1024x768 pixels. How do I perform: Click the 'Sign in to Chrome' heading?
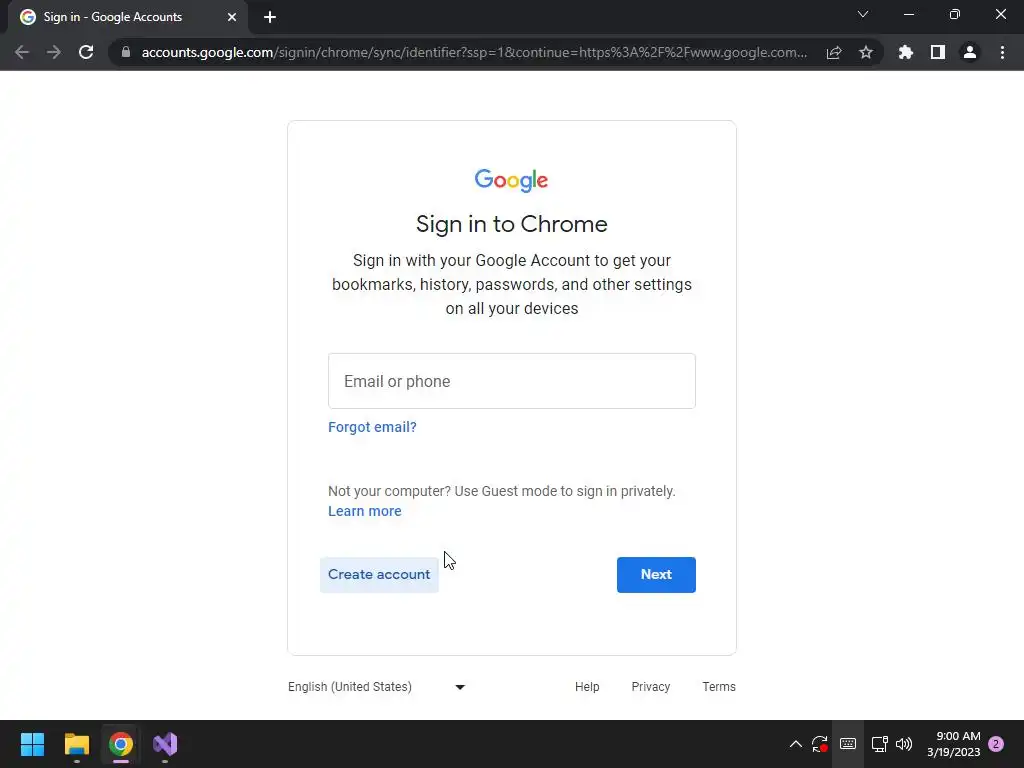pyautogui.click(x=512, y=224)
